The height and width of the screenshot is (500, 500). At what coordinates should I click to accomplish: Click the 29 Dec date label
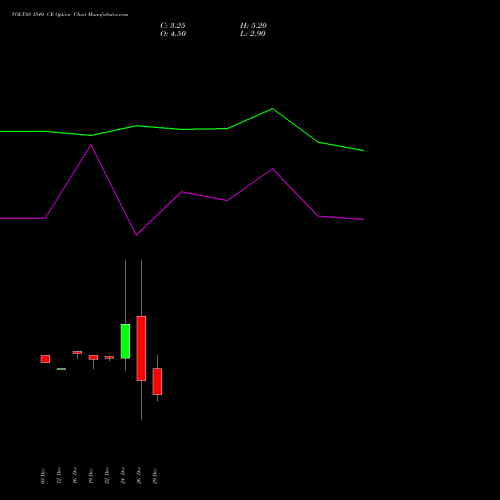(155, 476)
